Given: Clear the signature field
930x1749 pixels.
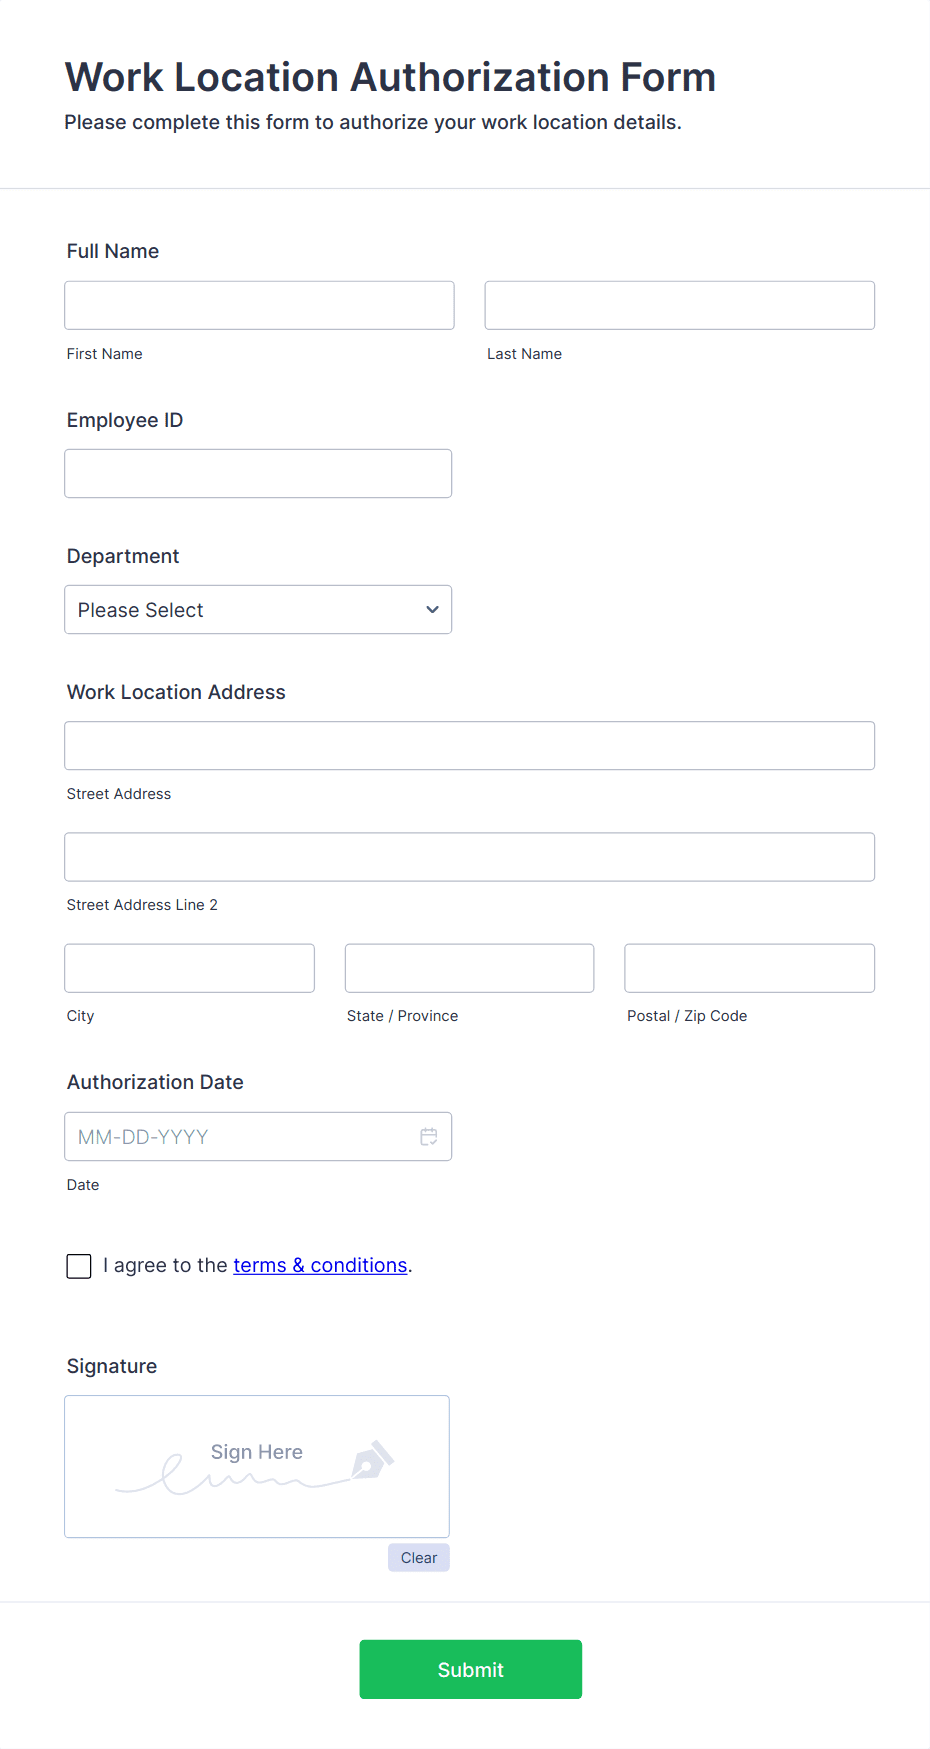Looking at the screenshot, I should [x=418, y=1557].
